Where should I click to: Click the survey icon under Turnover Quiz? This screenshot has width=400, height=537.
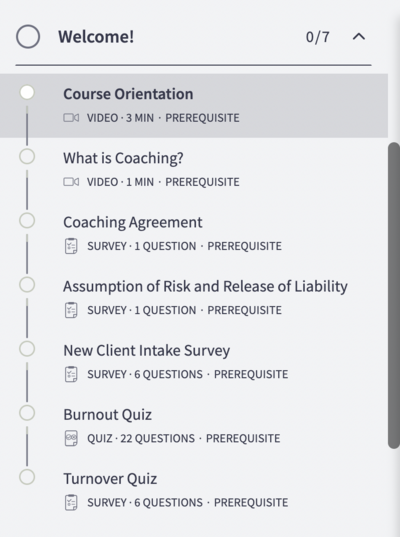tap(71, 502)
